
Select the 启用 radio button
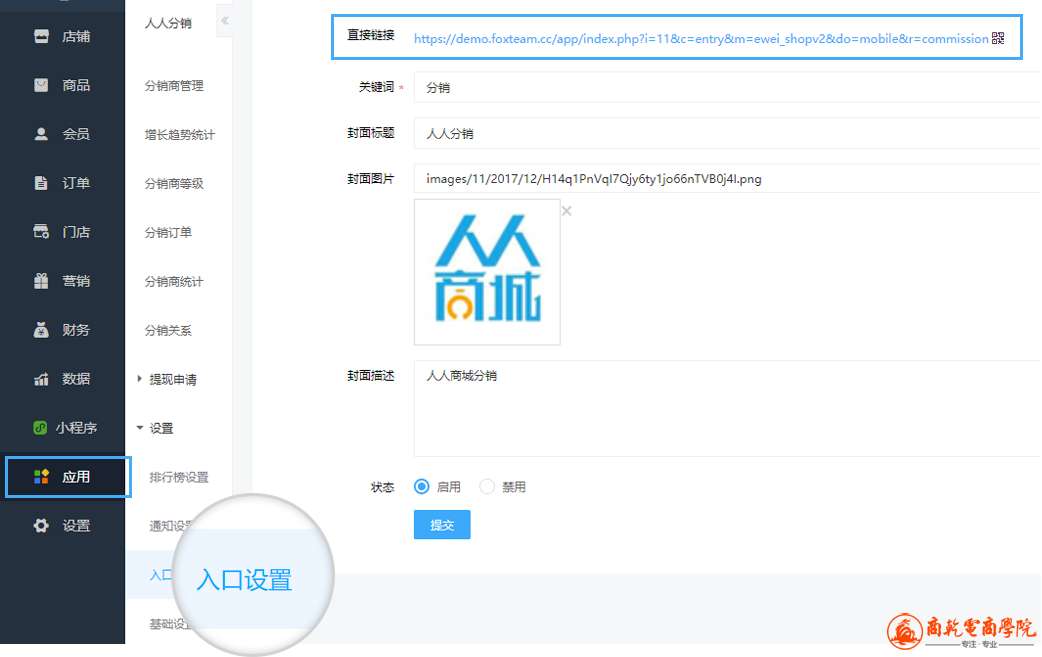[x=422, y=487]
